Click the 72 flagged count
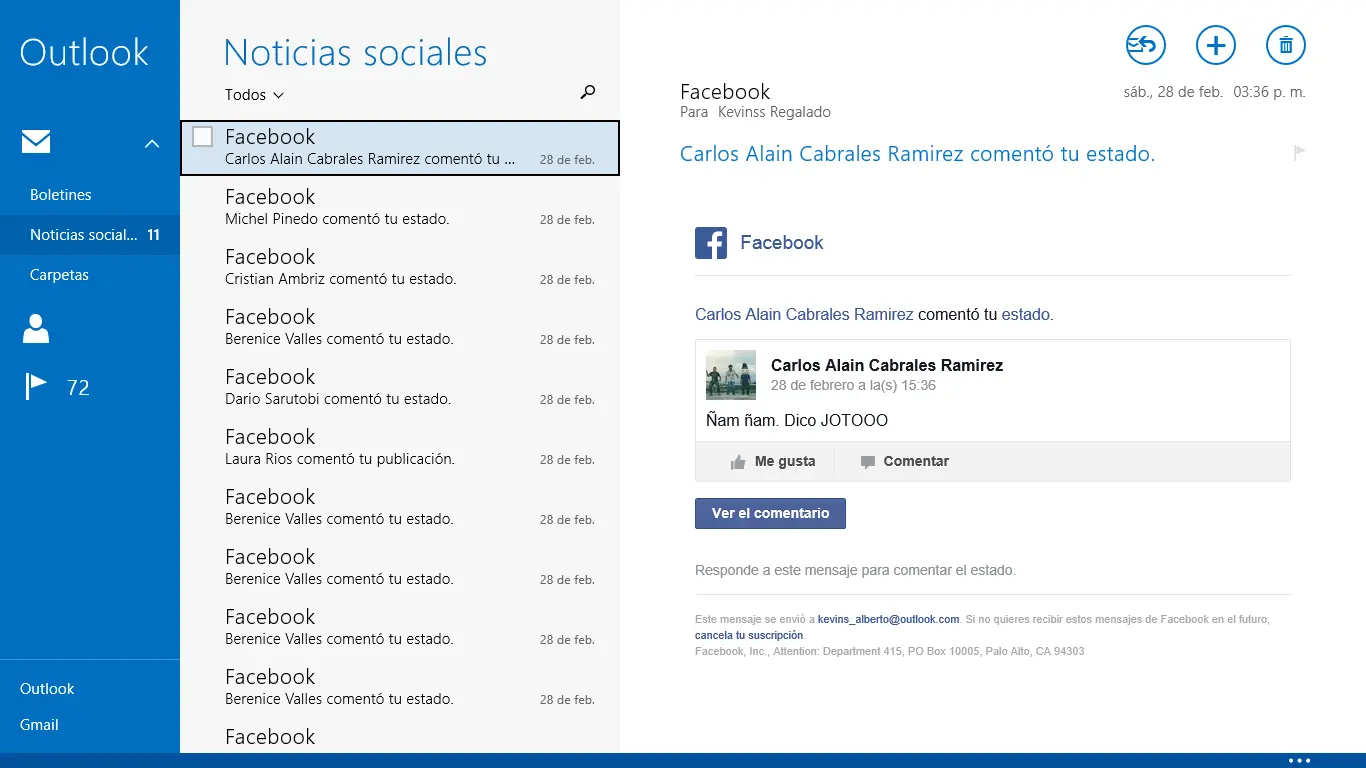Screen dimensions: 1366x768 (x=78, y=387)
